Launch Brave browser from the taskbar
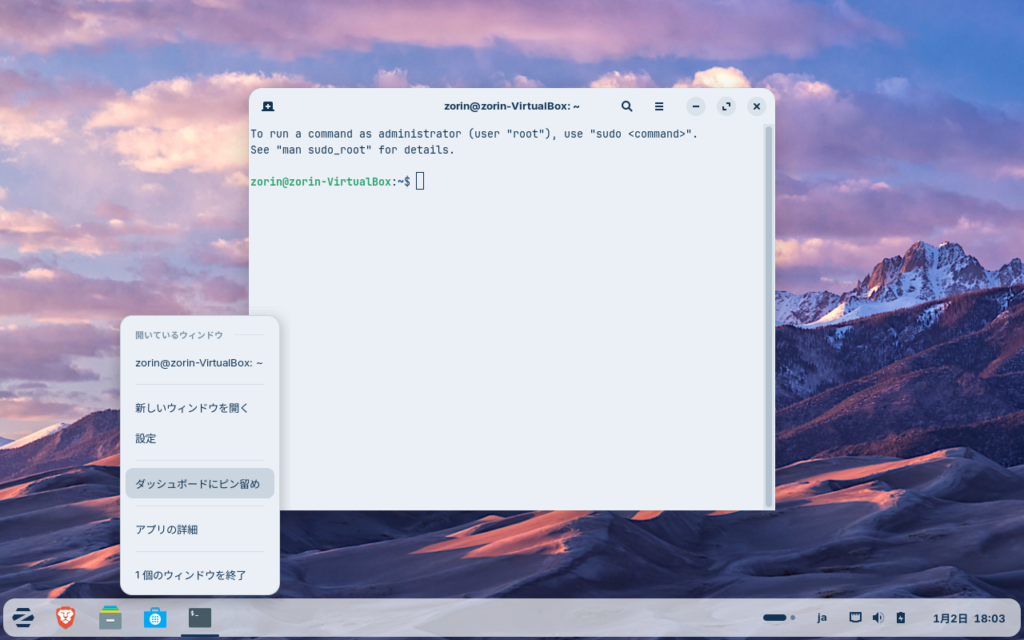 click(x=66, y=618)
